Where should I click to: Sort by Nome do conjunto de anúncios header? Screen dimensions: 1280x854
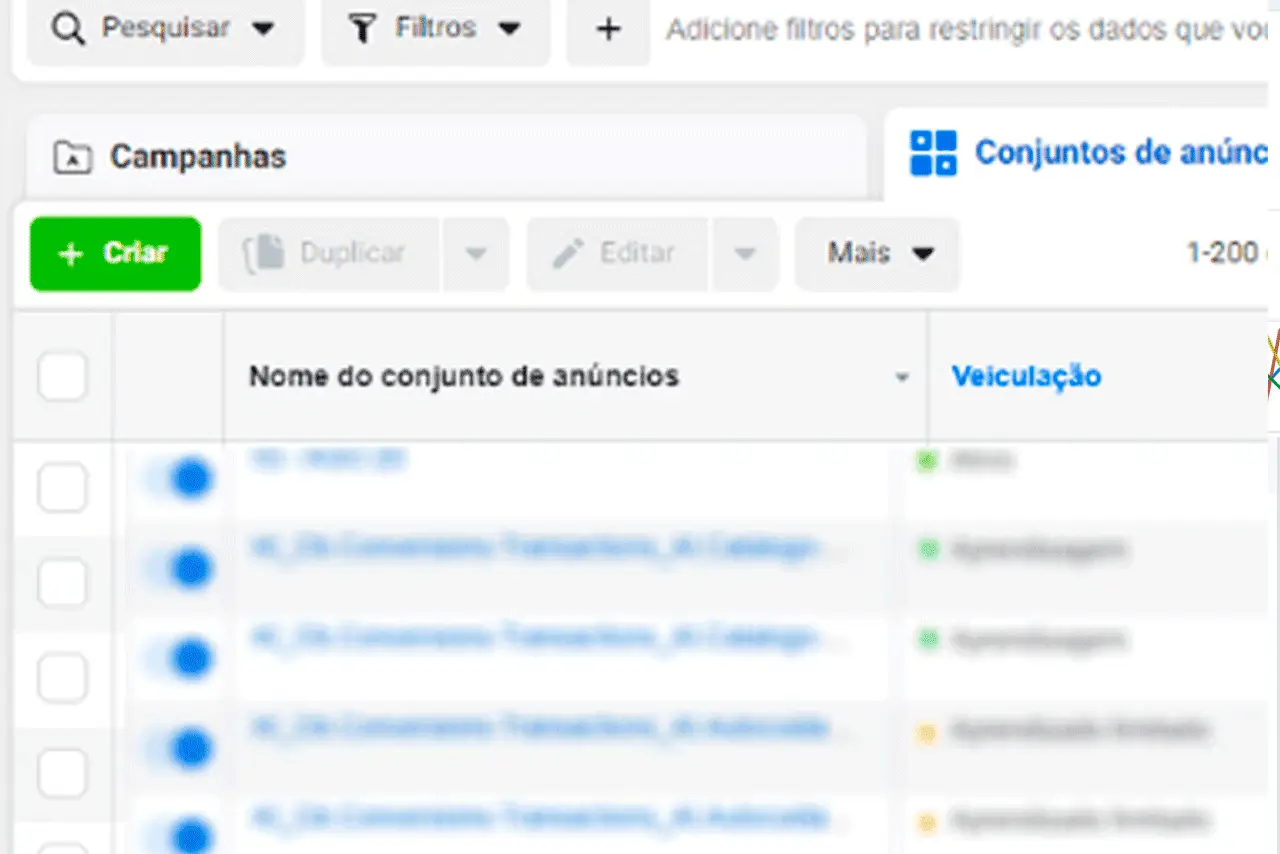464,377
